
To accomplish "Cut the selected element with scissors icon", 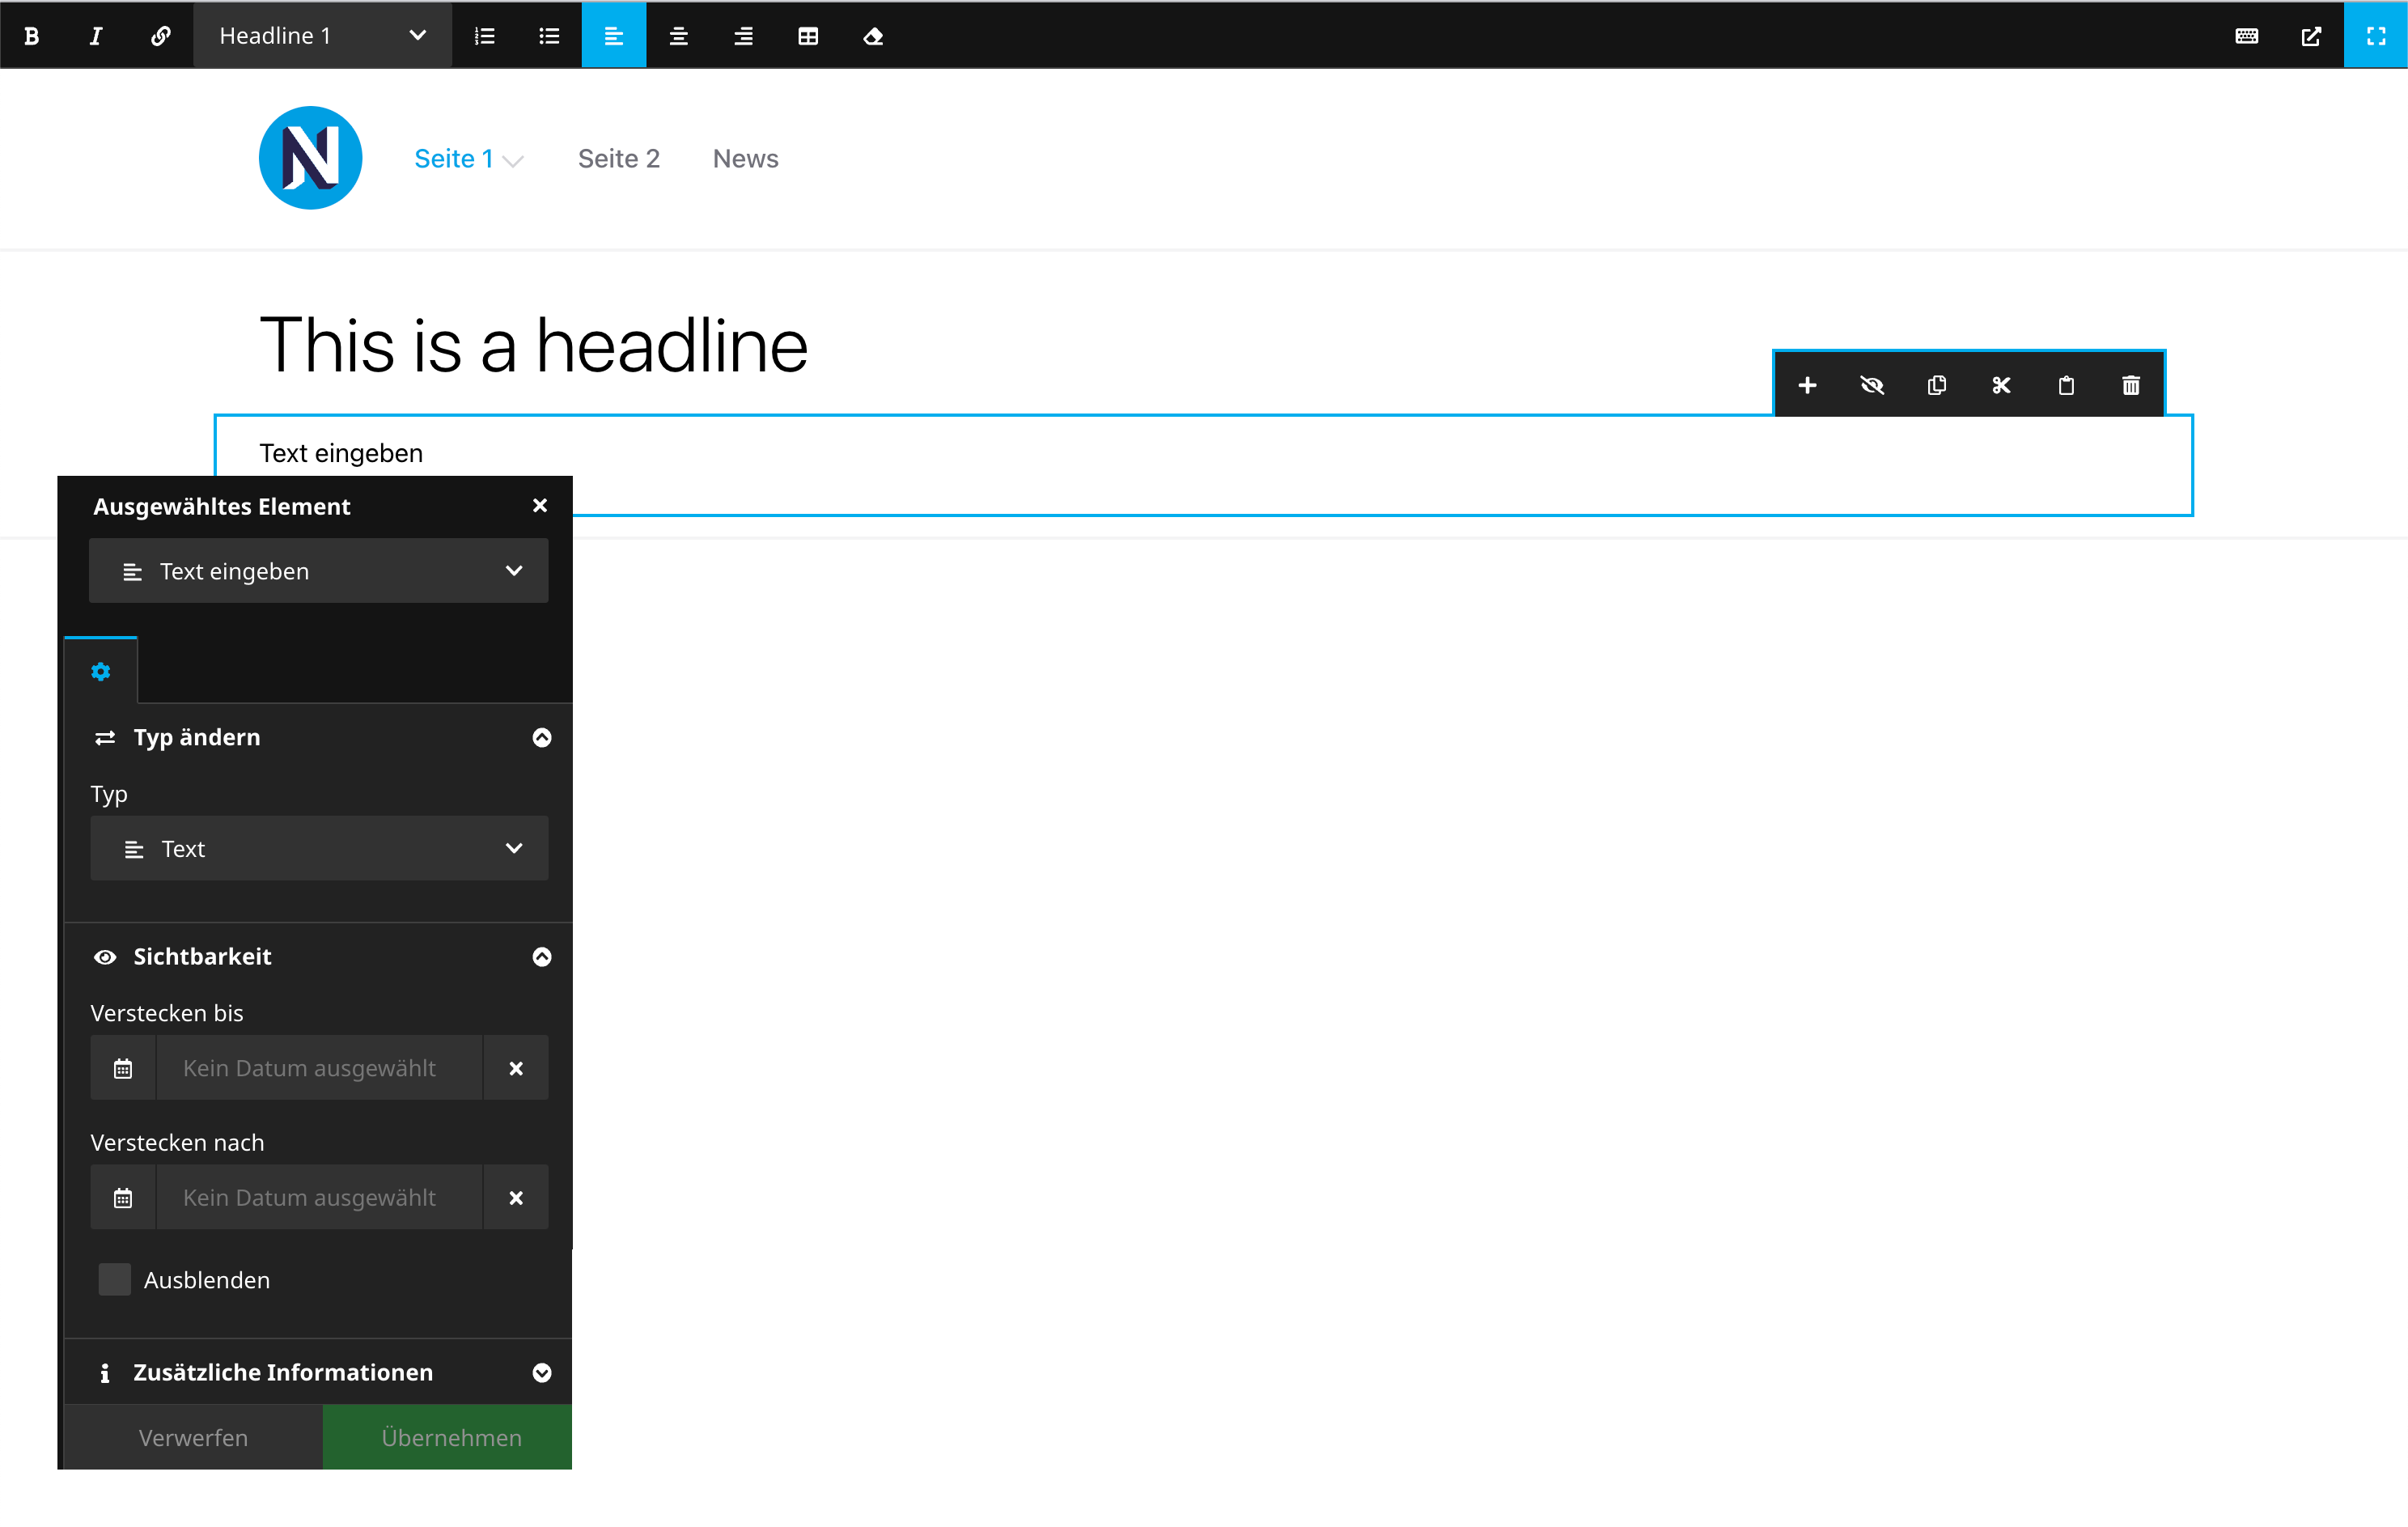I will pyautogui.click(x=2001, y=385).
